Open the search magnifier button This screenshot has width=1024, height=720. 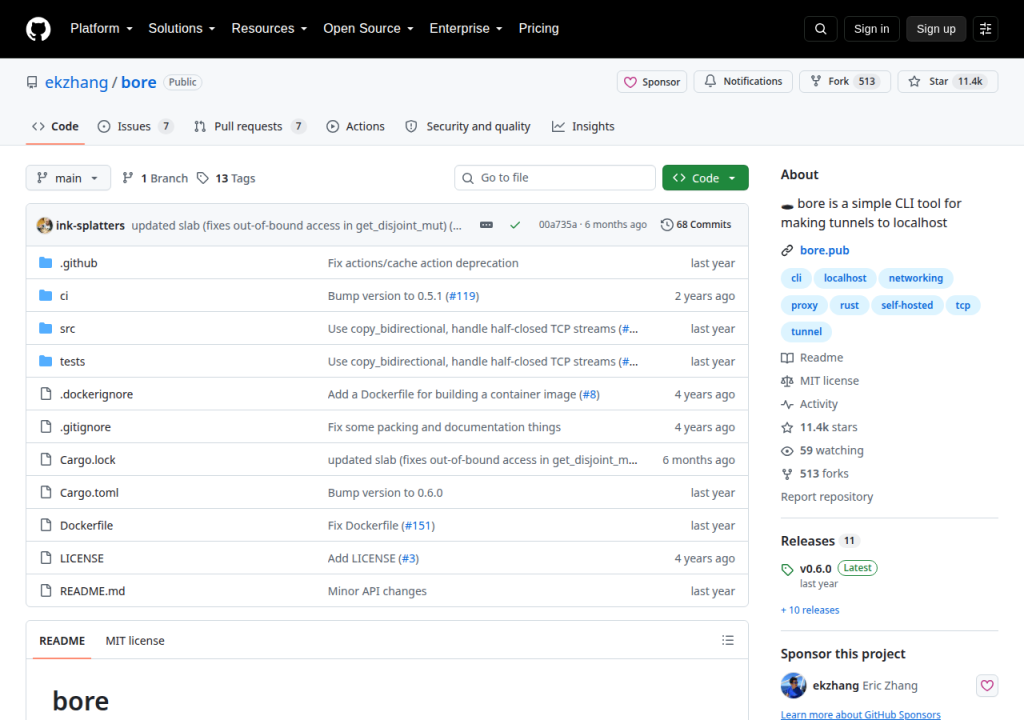pos(820,29)
